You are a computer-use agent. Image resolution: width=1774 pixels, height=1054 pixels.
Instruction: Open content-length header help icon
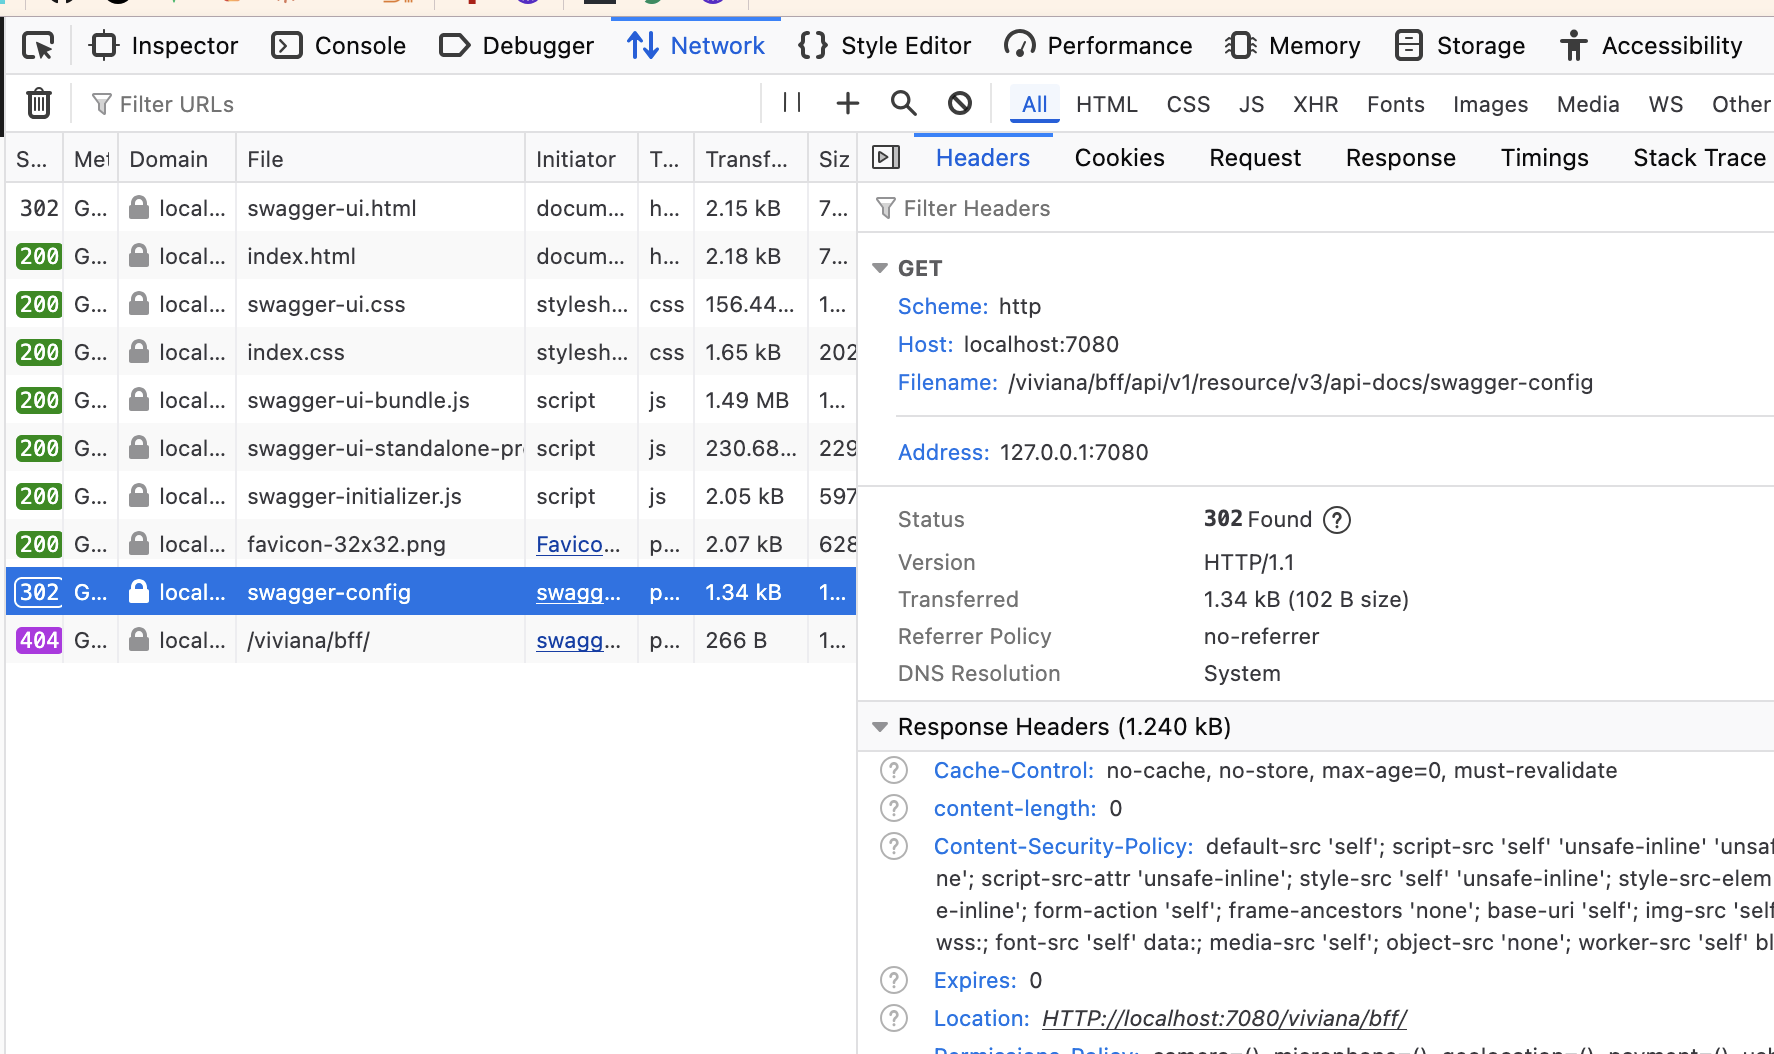tap(893, 808)
